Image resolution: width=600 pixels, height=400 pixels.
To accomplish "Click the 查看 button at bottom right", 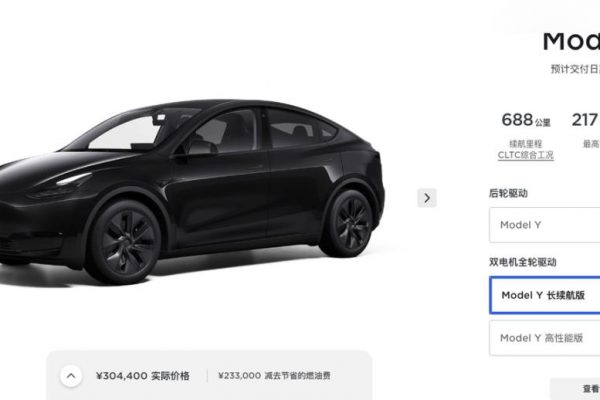I will (x=591, y=389).
